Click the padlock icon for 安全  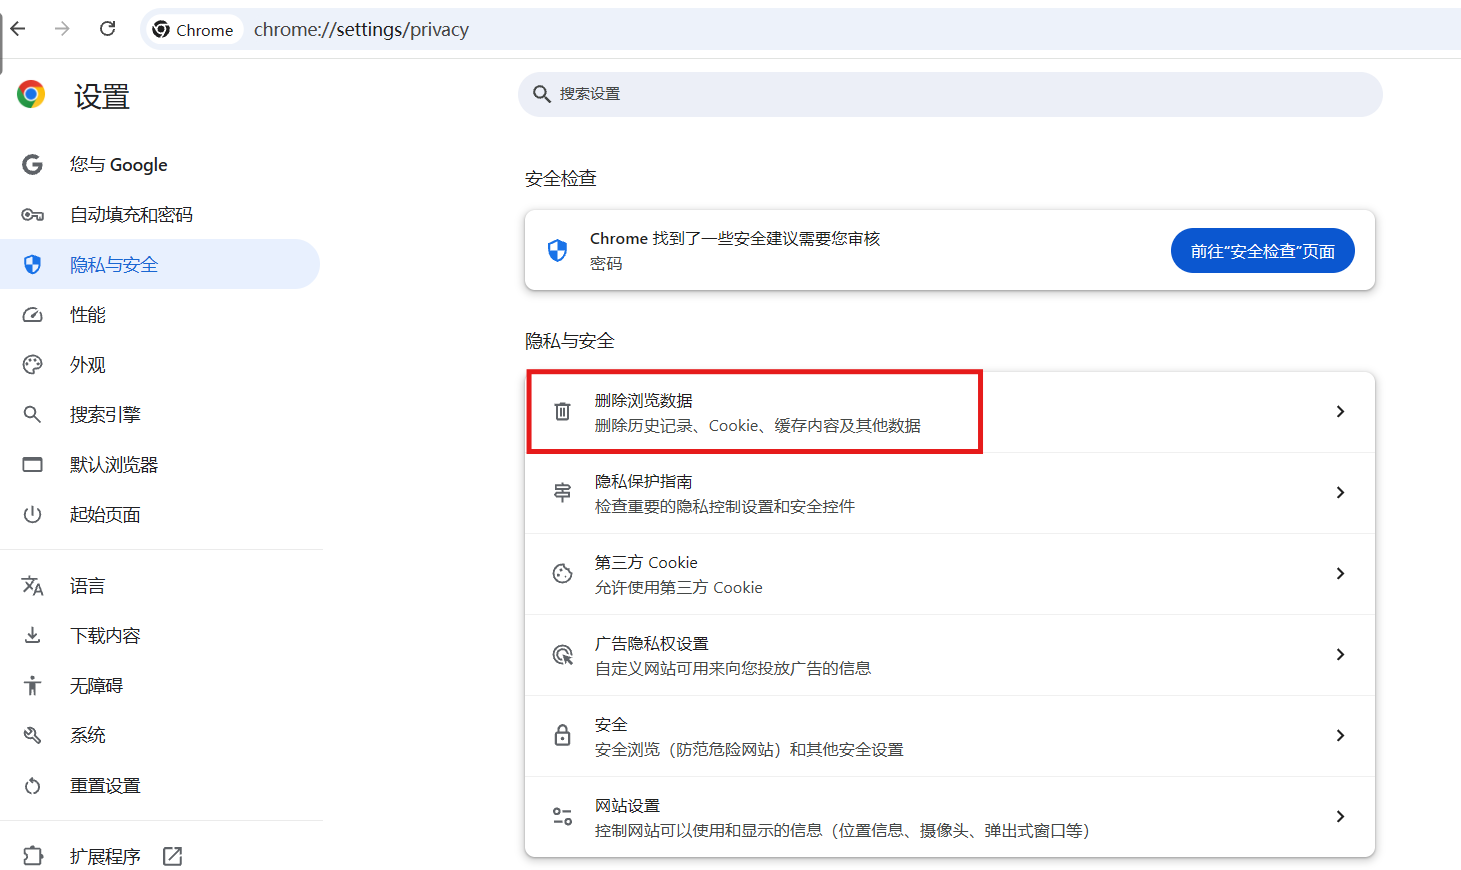coord(563,736)
